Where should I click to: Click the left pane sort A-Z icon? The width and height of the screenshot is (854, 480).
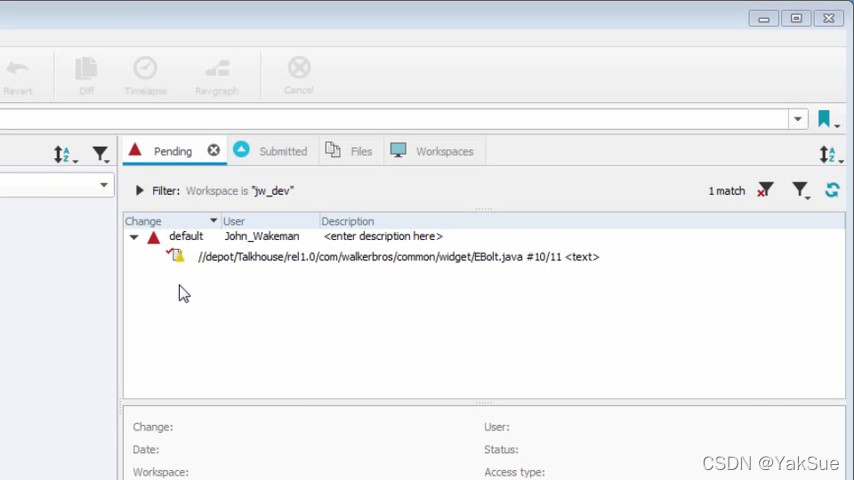(65, 154)
